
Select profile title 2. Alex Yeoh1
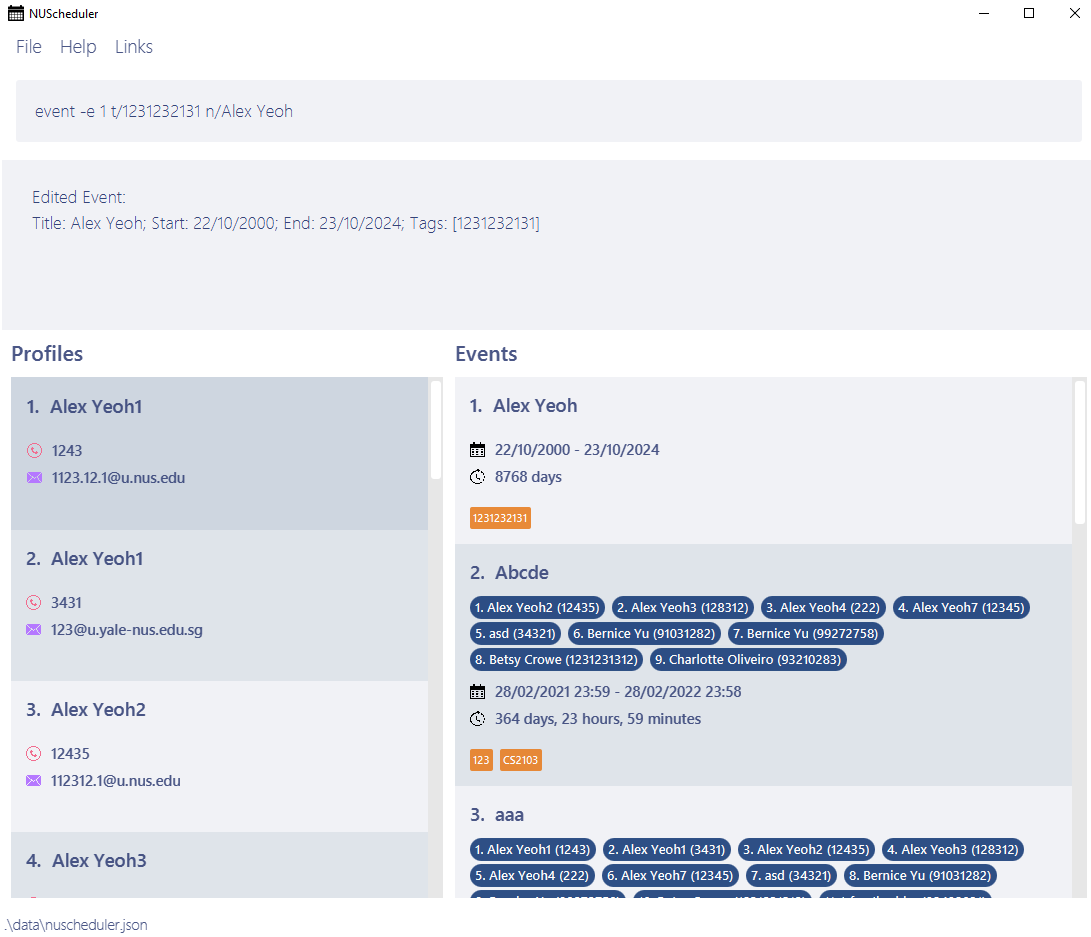pyautogui.click(x=84, y=559)
